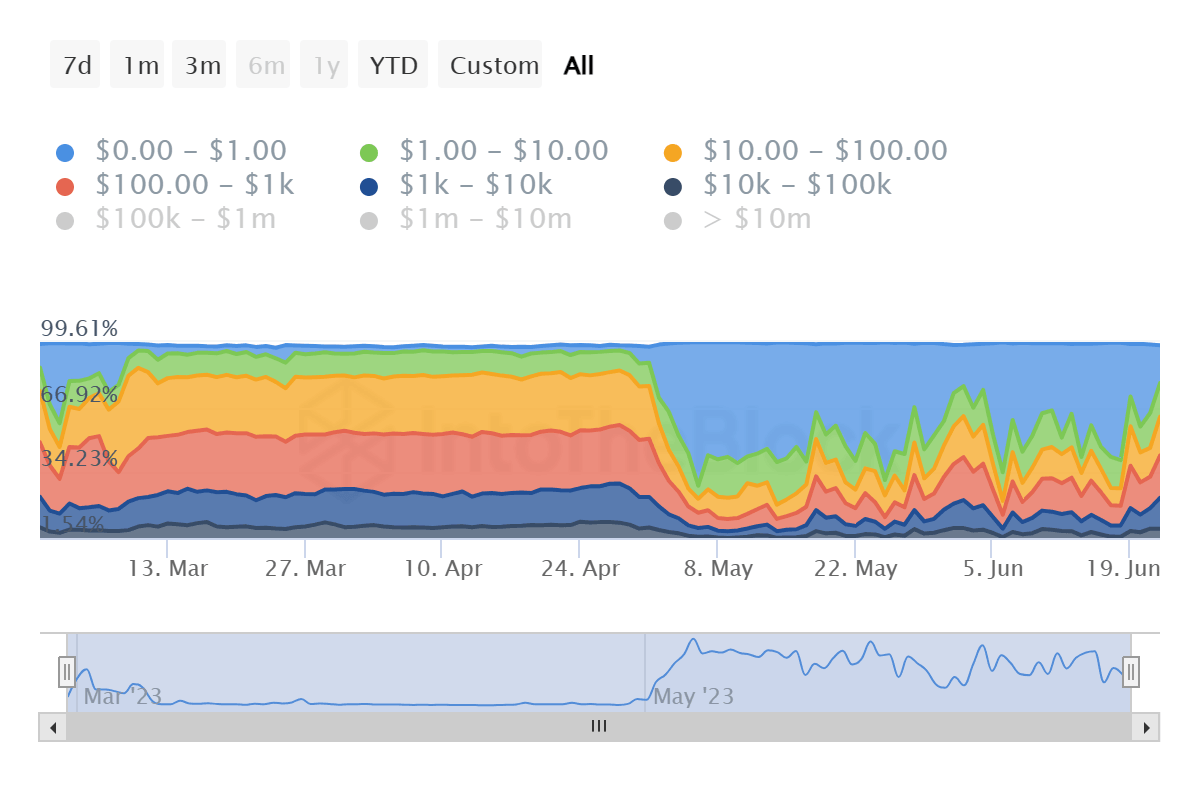Click the red "$100.00 – $1k" legend dot
This screenshot has width=1200, height=800.
click(x=64, y=185)
